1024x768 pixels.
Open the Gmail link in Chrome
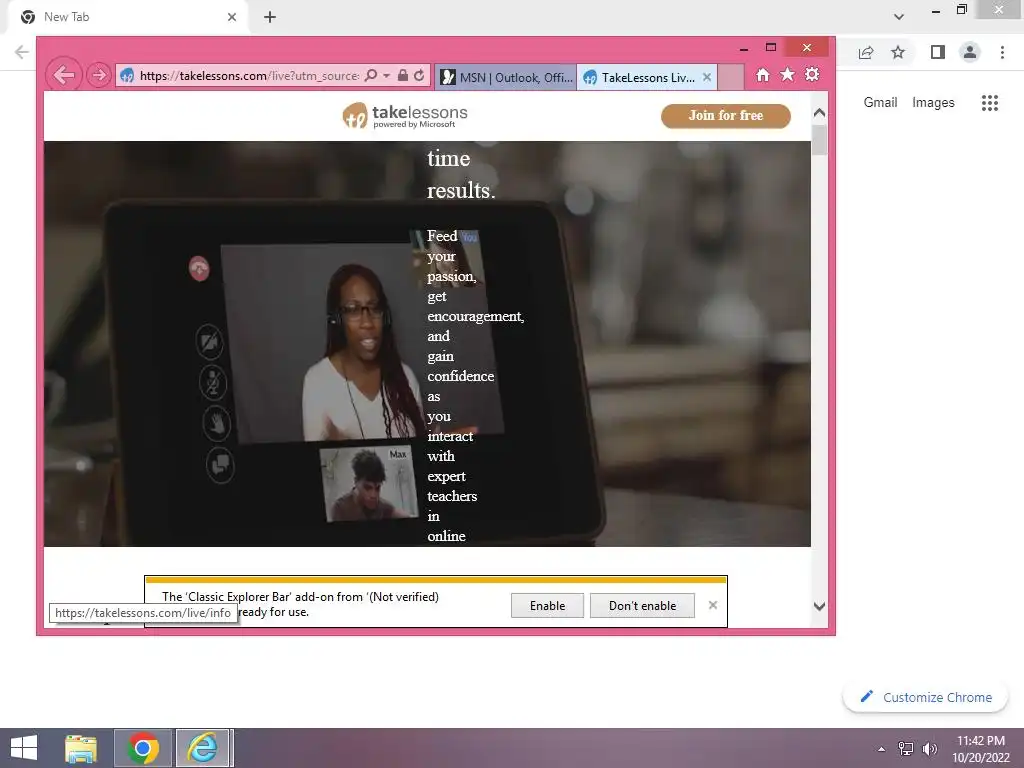click(880, 103)
